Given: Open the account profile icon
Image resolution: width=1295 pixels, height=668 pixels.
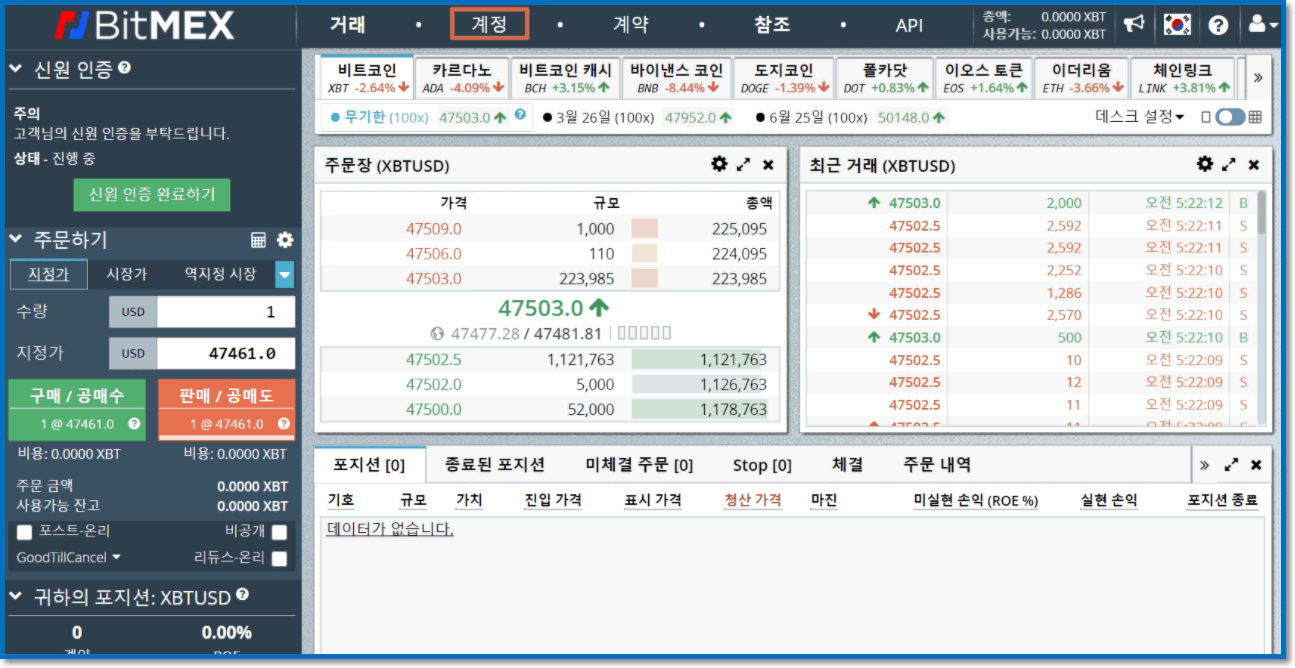Looking at the screenshot, I should point(1256,23).
